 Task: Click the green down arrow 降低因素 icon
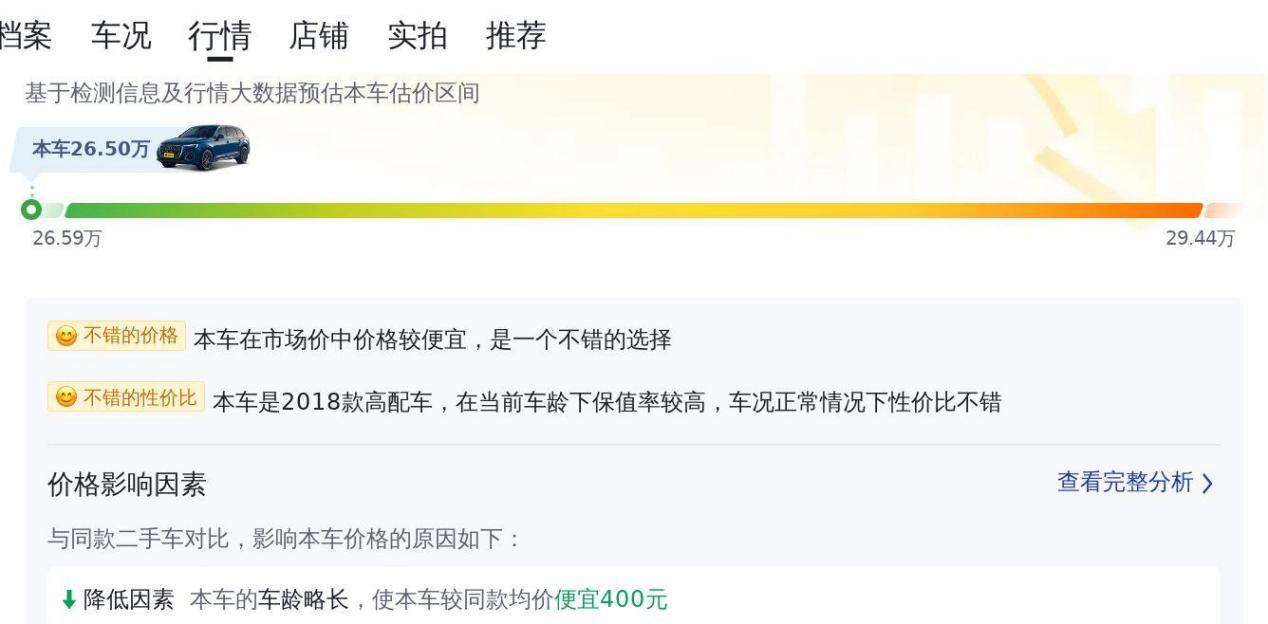(69, 600)
